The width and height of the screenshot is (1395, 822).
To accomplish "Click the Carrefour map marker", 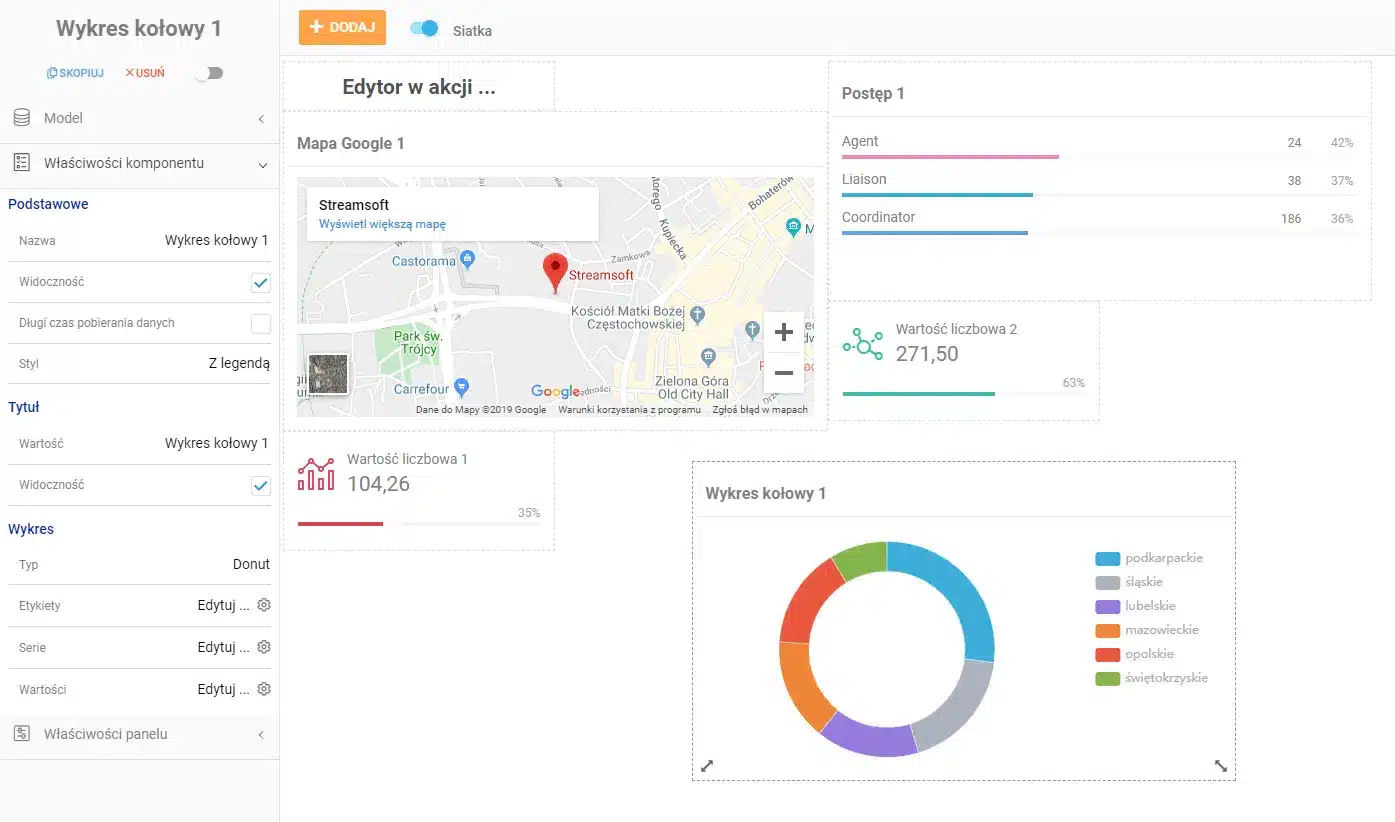I will (461, 386).
